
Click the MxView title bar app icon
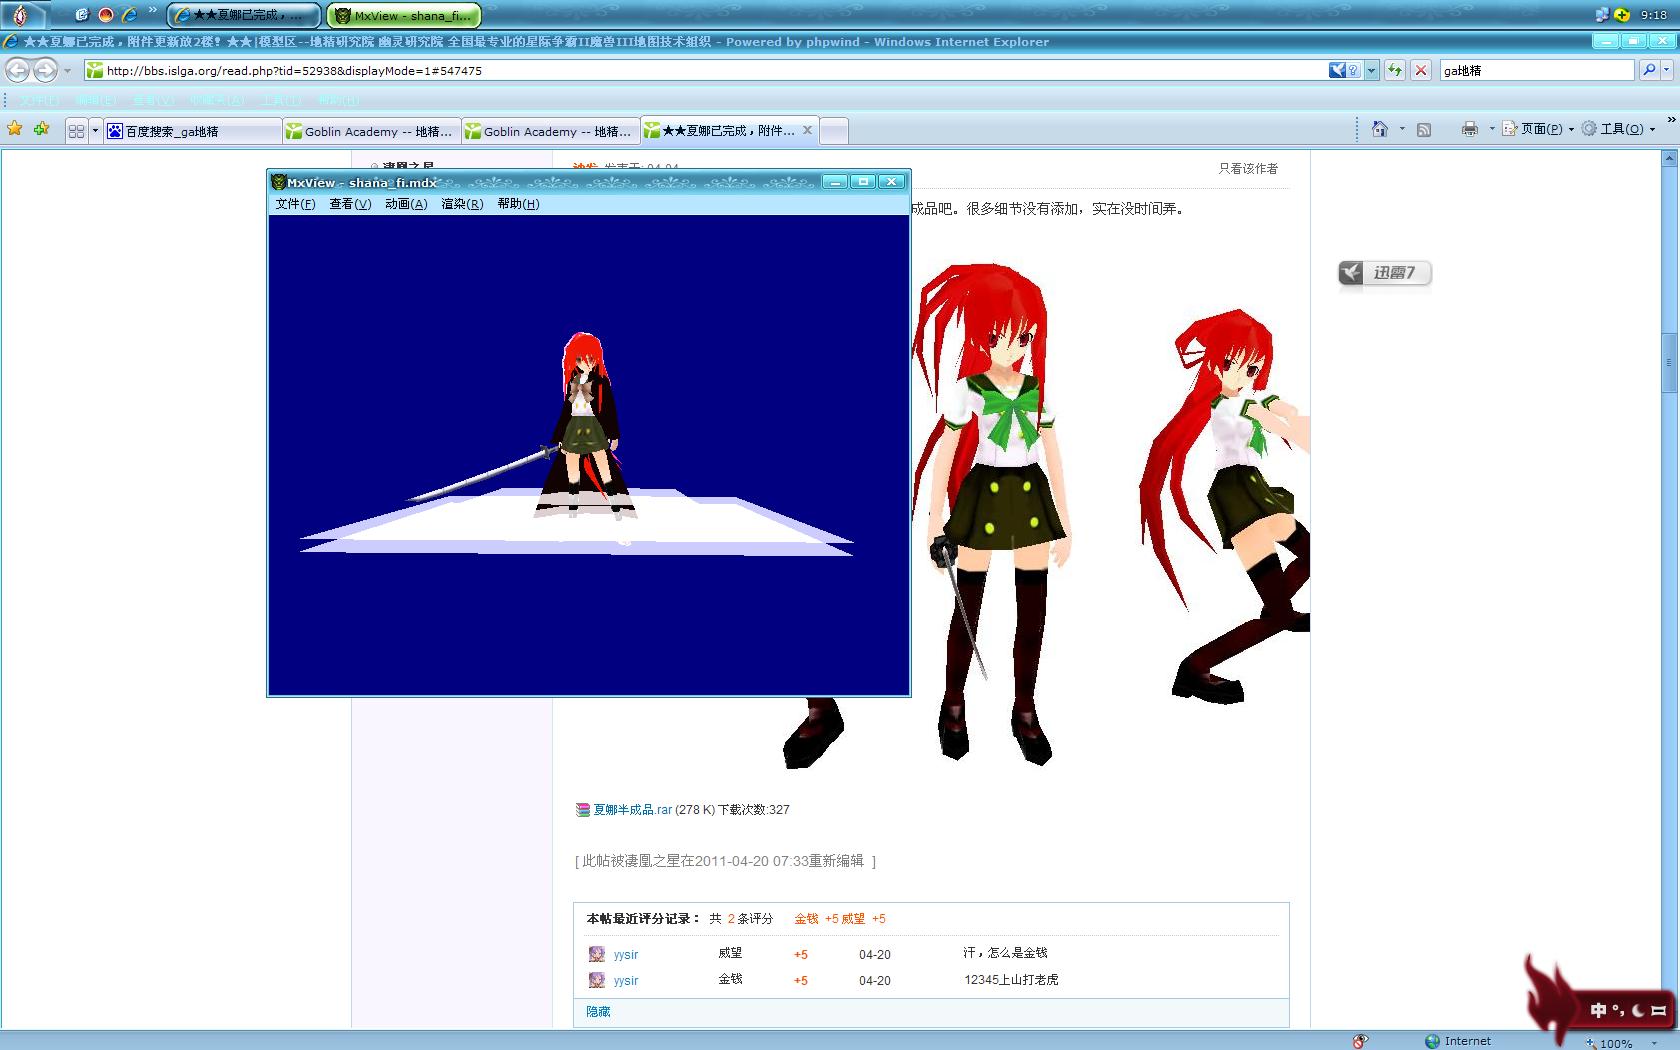(279, 182)
